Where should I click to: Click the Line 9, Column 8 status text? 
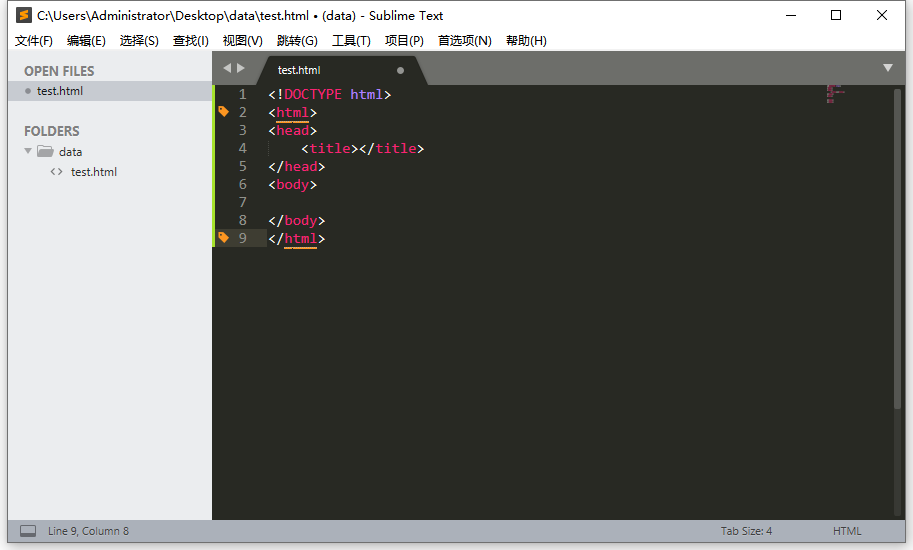(89, 531)
